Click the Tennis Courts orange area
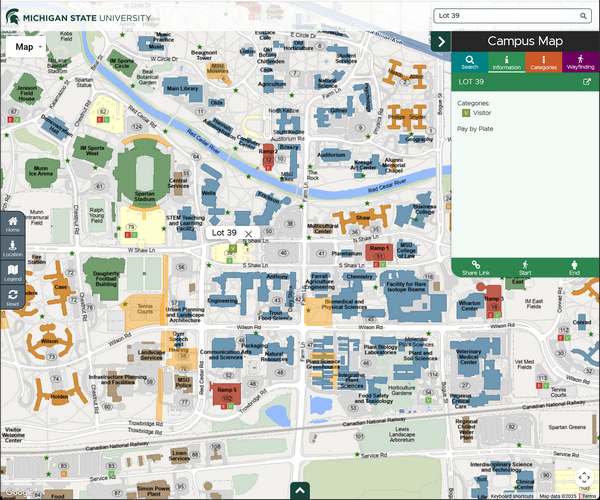 143,312
